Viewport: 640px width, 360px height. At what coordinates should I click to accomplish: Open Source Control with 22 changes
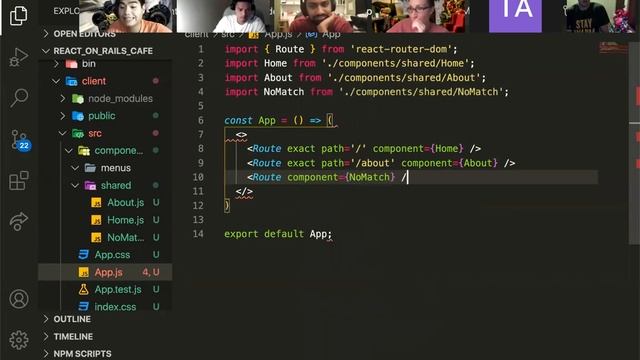(20, 140)
